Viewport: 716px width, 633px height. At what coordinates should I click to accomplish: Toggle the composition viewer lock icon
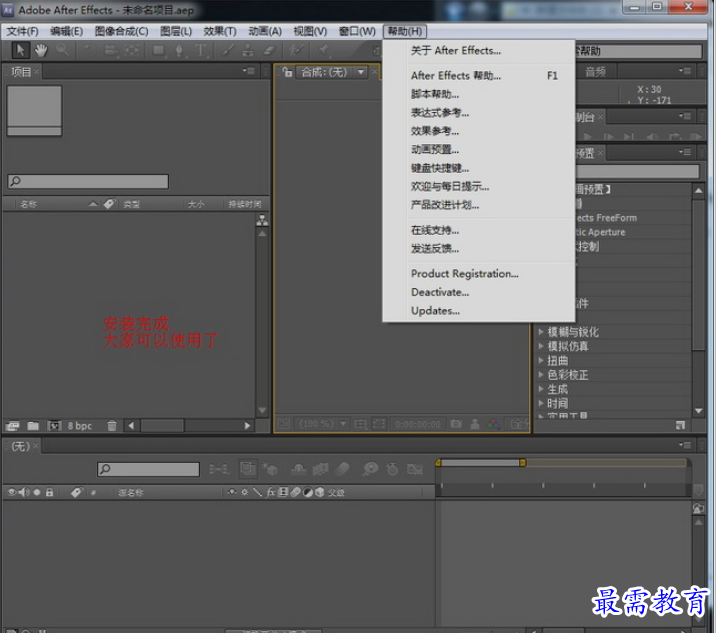(x=287, y=72)
